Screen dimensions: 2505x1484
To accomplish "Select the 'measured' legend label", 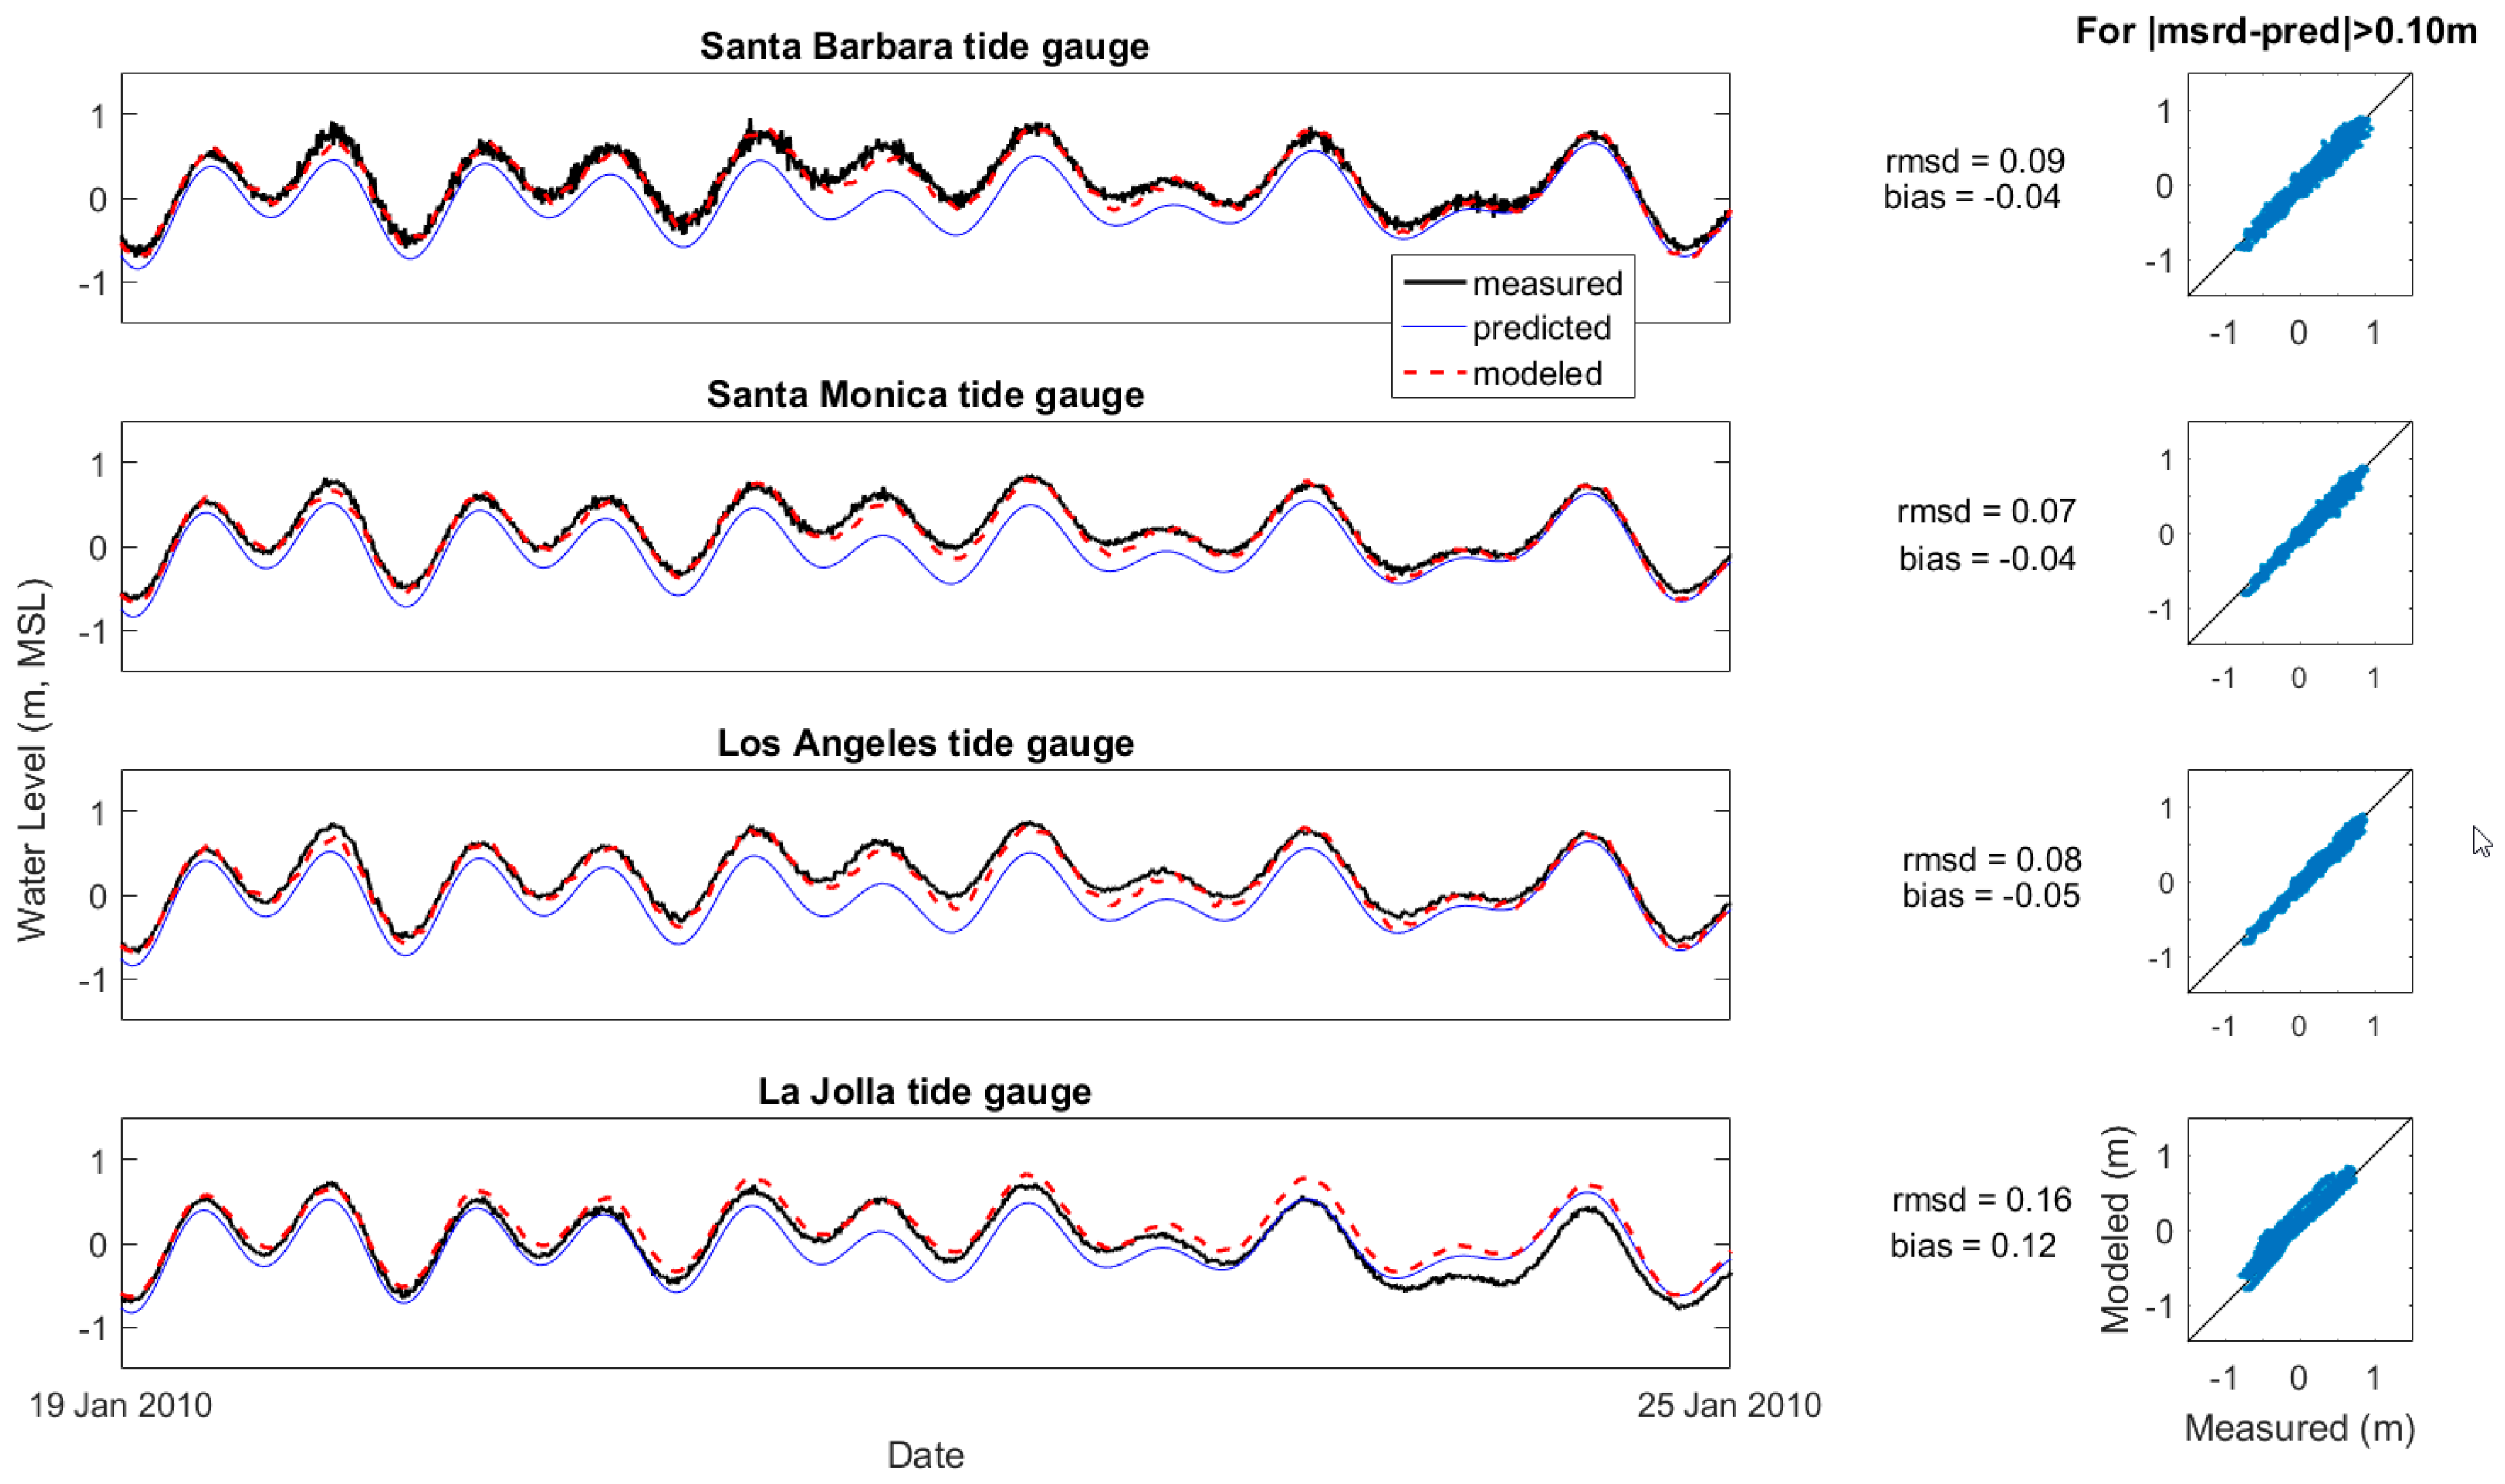I will 1547,284.
